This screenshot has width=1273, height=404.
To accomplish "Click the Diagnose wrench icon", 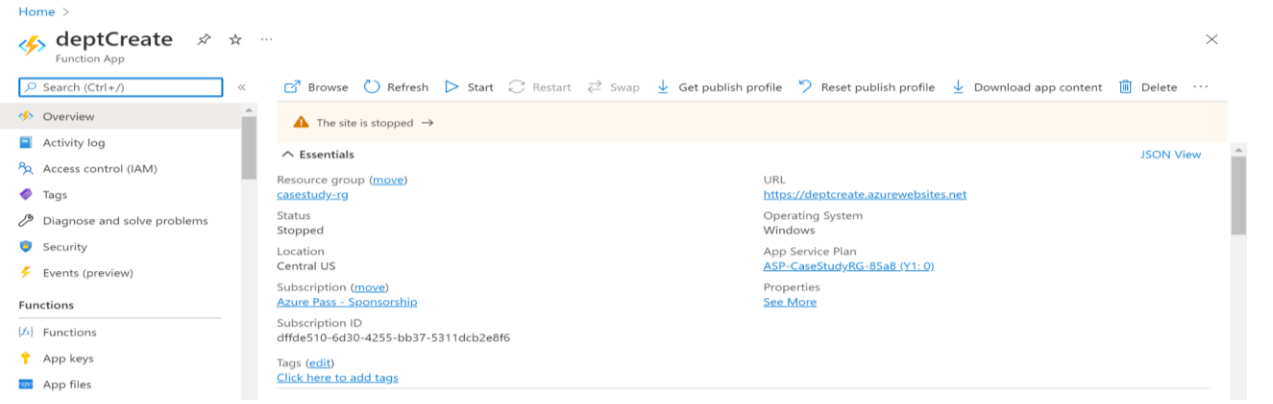I will coord(26,221).
